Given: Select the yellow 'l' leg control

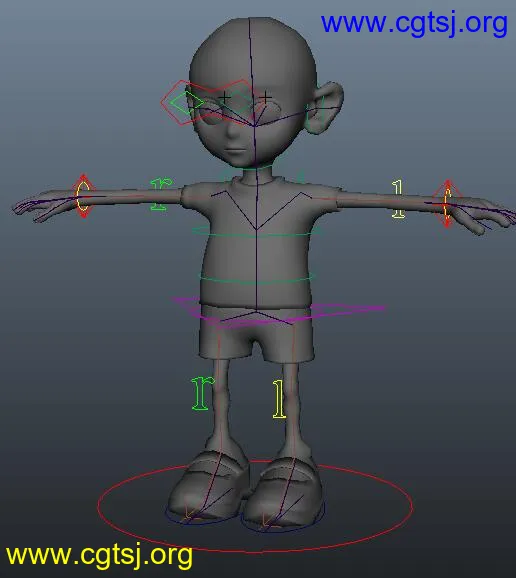Looking at the screenshot, I should pyautogui.click(x=279, y=400).
